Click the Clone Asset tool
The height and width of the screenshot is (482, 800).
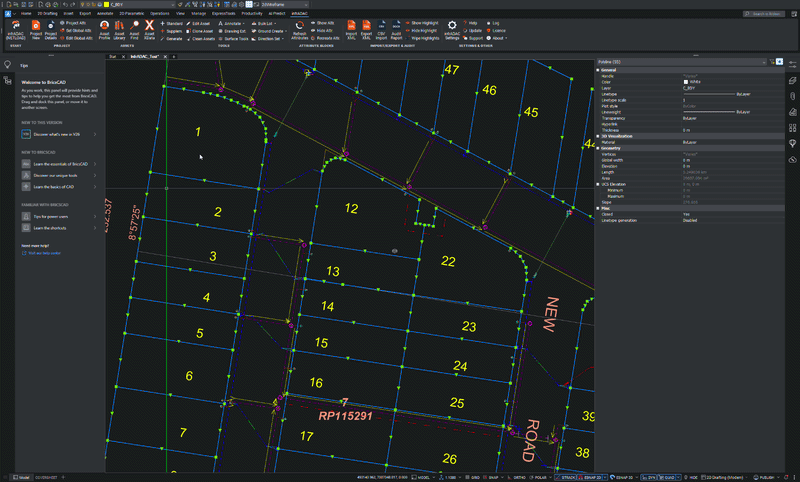pos(199,31)
